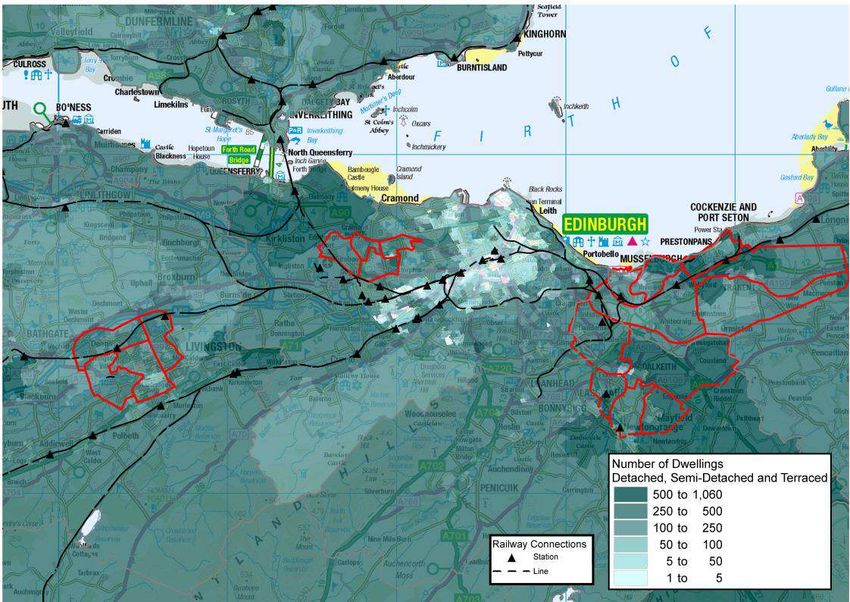
Task: Click the Detached, Semi-Detached and Terraced subtitle
Action: (719, 478)
